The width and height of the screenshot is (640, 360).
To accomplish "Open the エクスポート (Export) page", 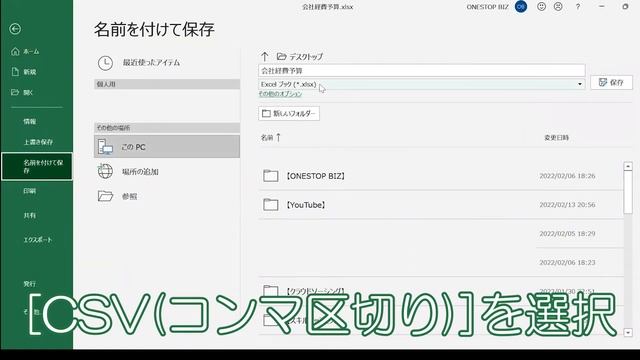I will tap(38, 240).
